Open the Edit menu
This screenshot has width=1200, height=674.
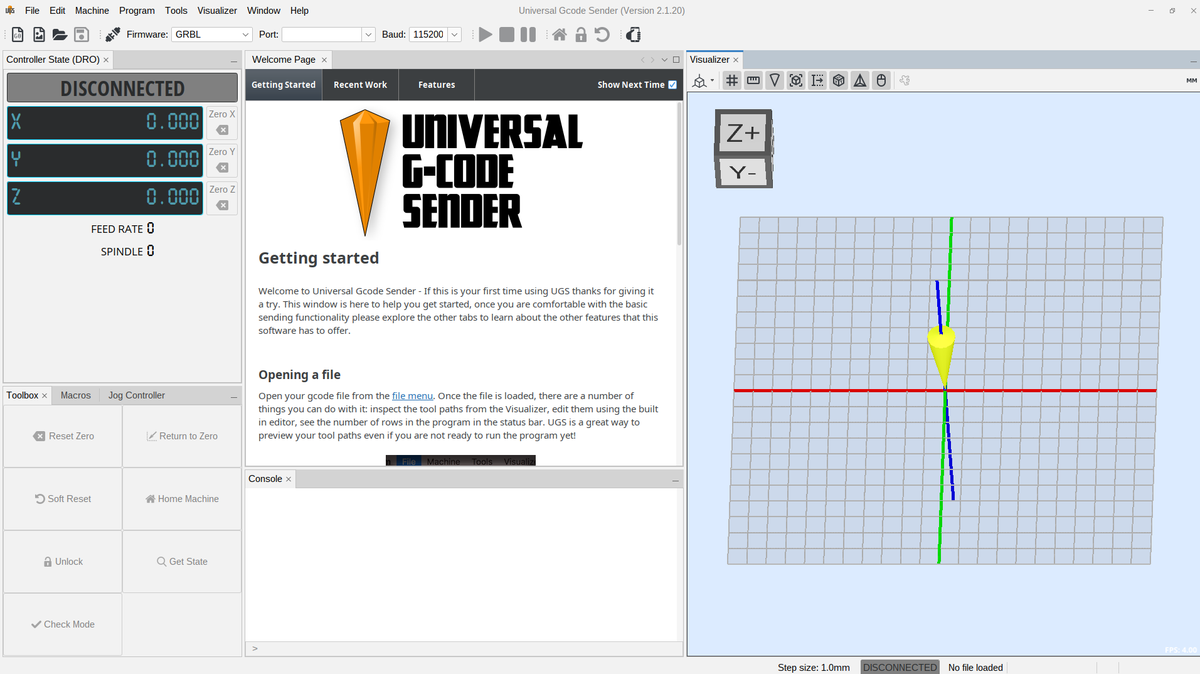click(57, 10)
